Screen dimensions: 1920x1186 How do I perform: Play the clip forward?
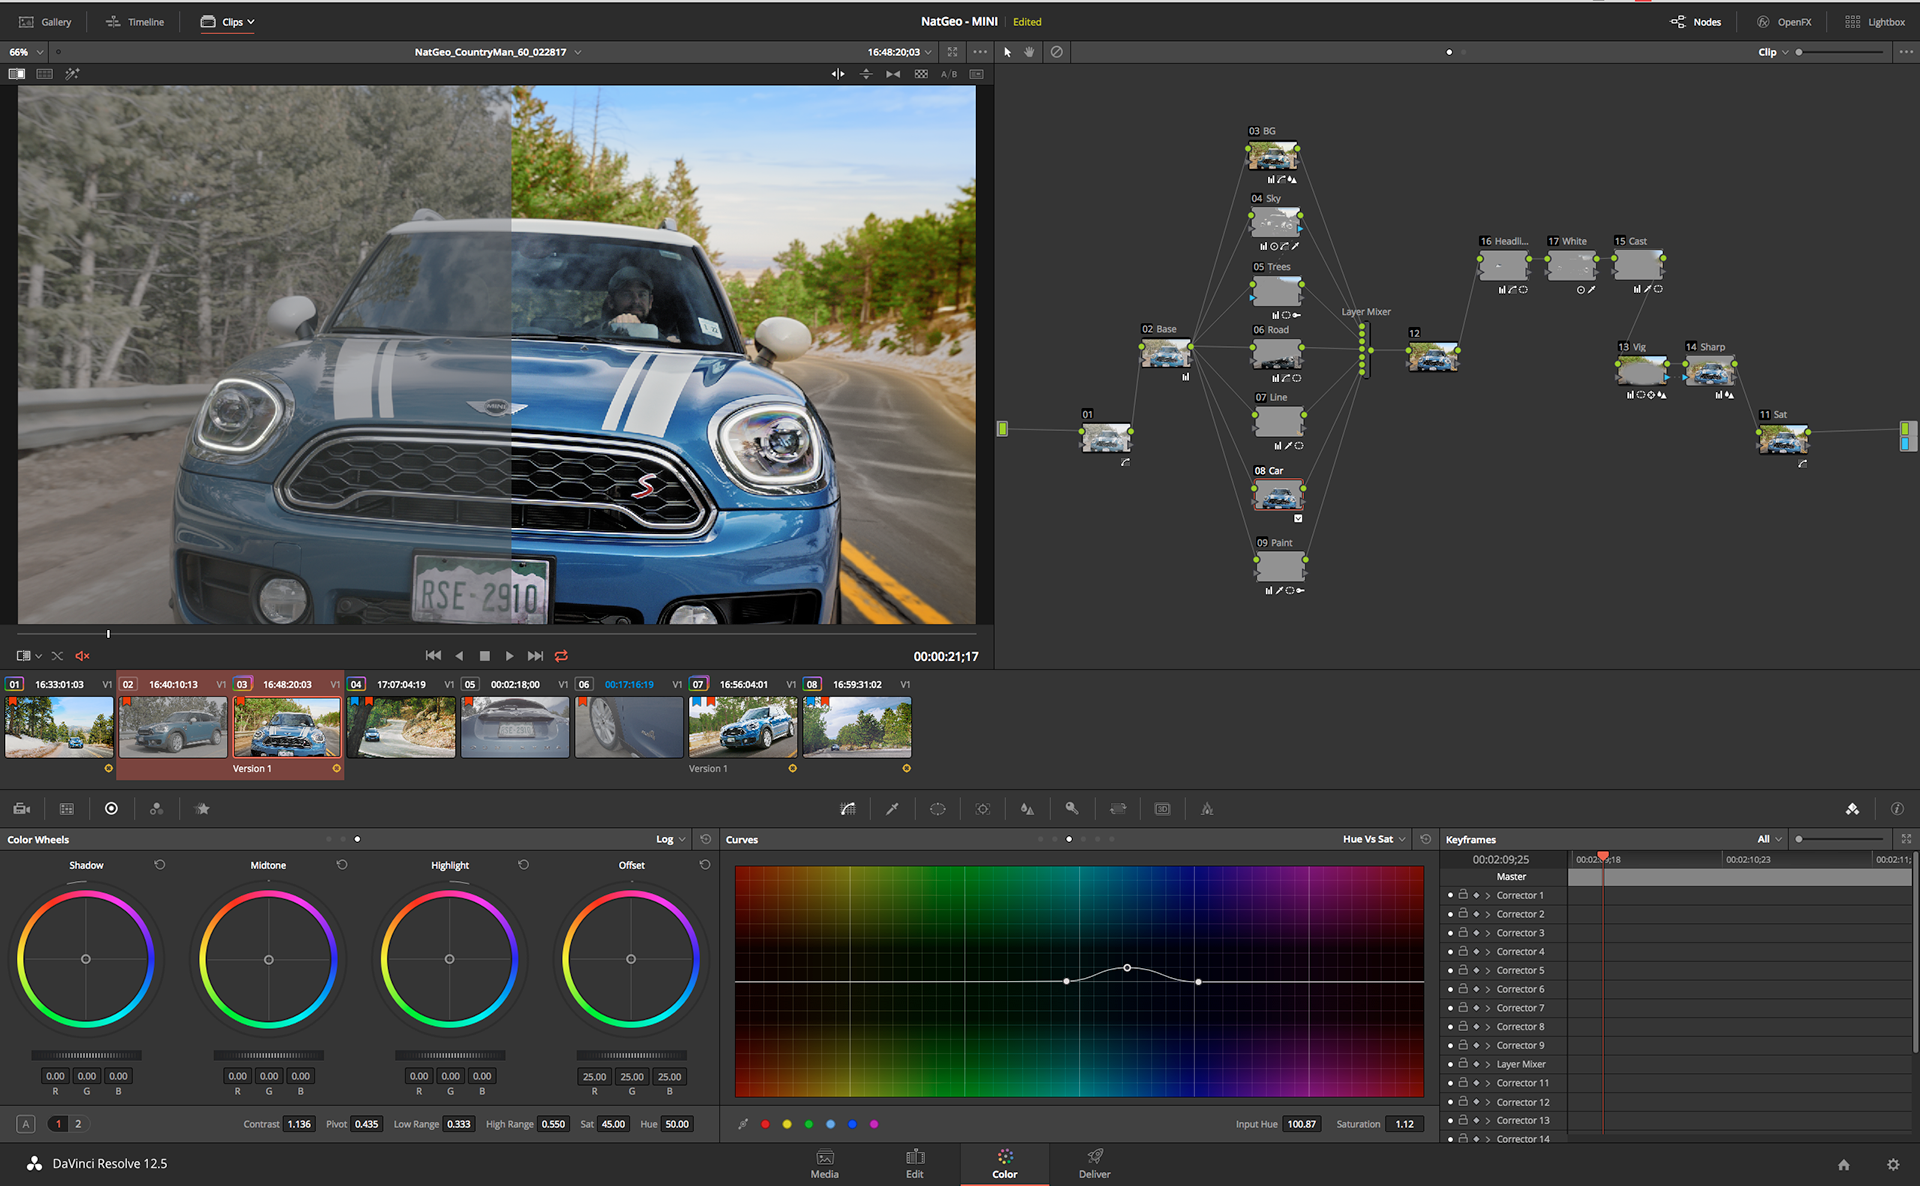point(509,656)
